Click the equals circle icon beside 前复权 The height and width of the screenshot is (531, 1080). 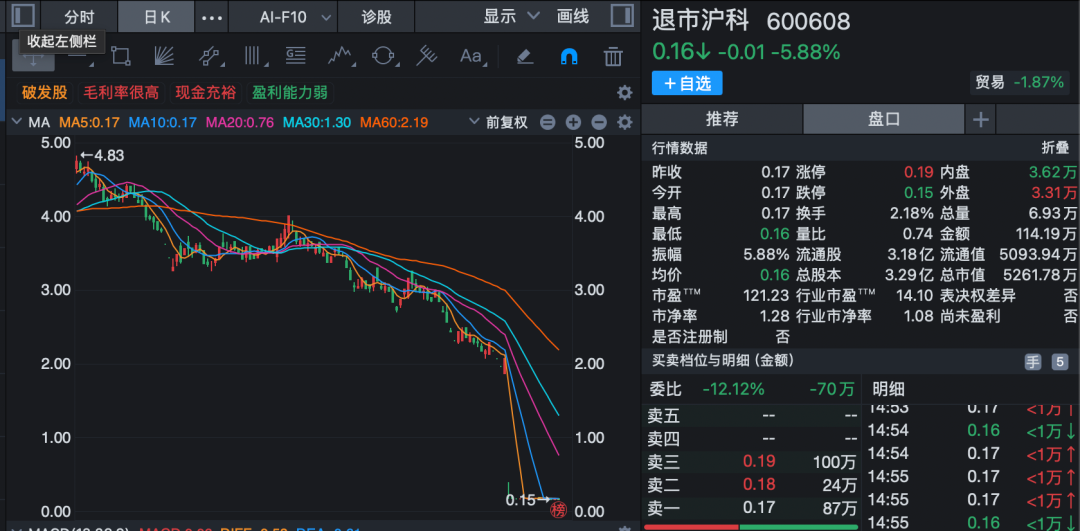pyautogui.click(x=548, y=123)
